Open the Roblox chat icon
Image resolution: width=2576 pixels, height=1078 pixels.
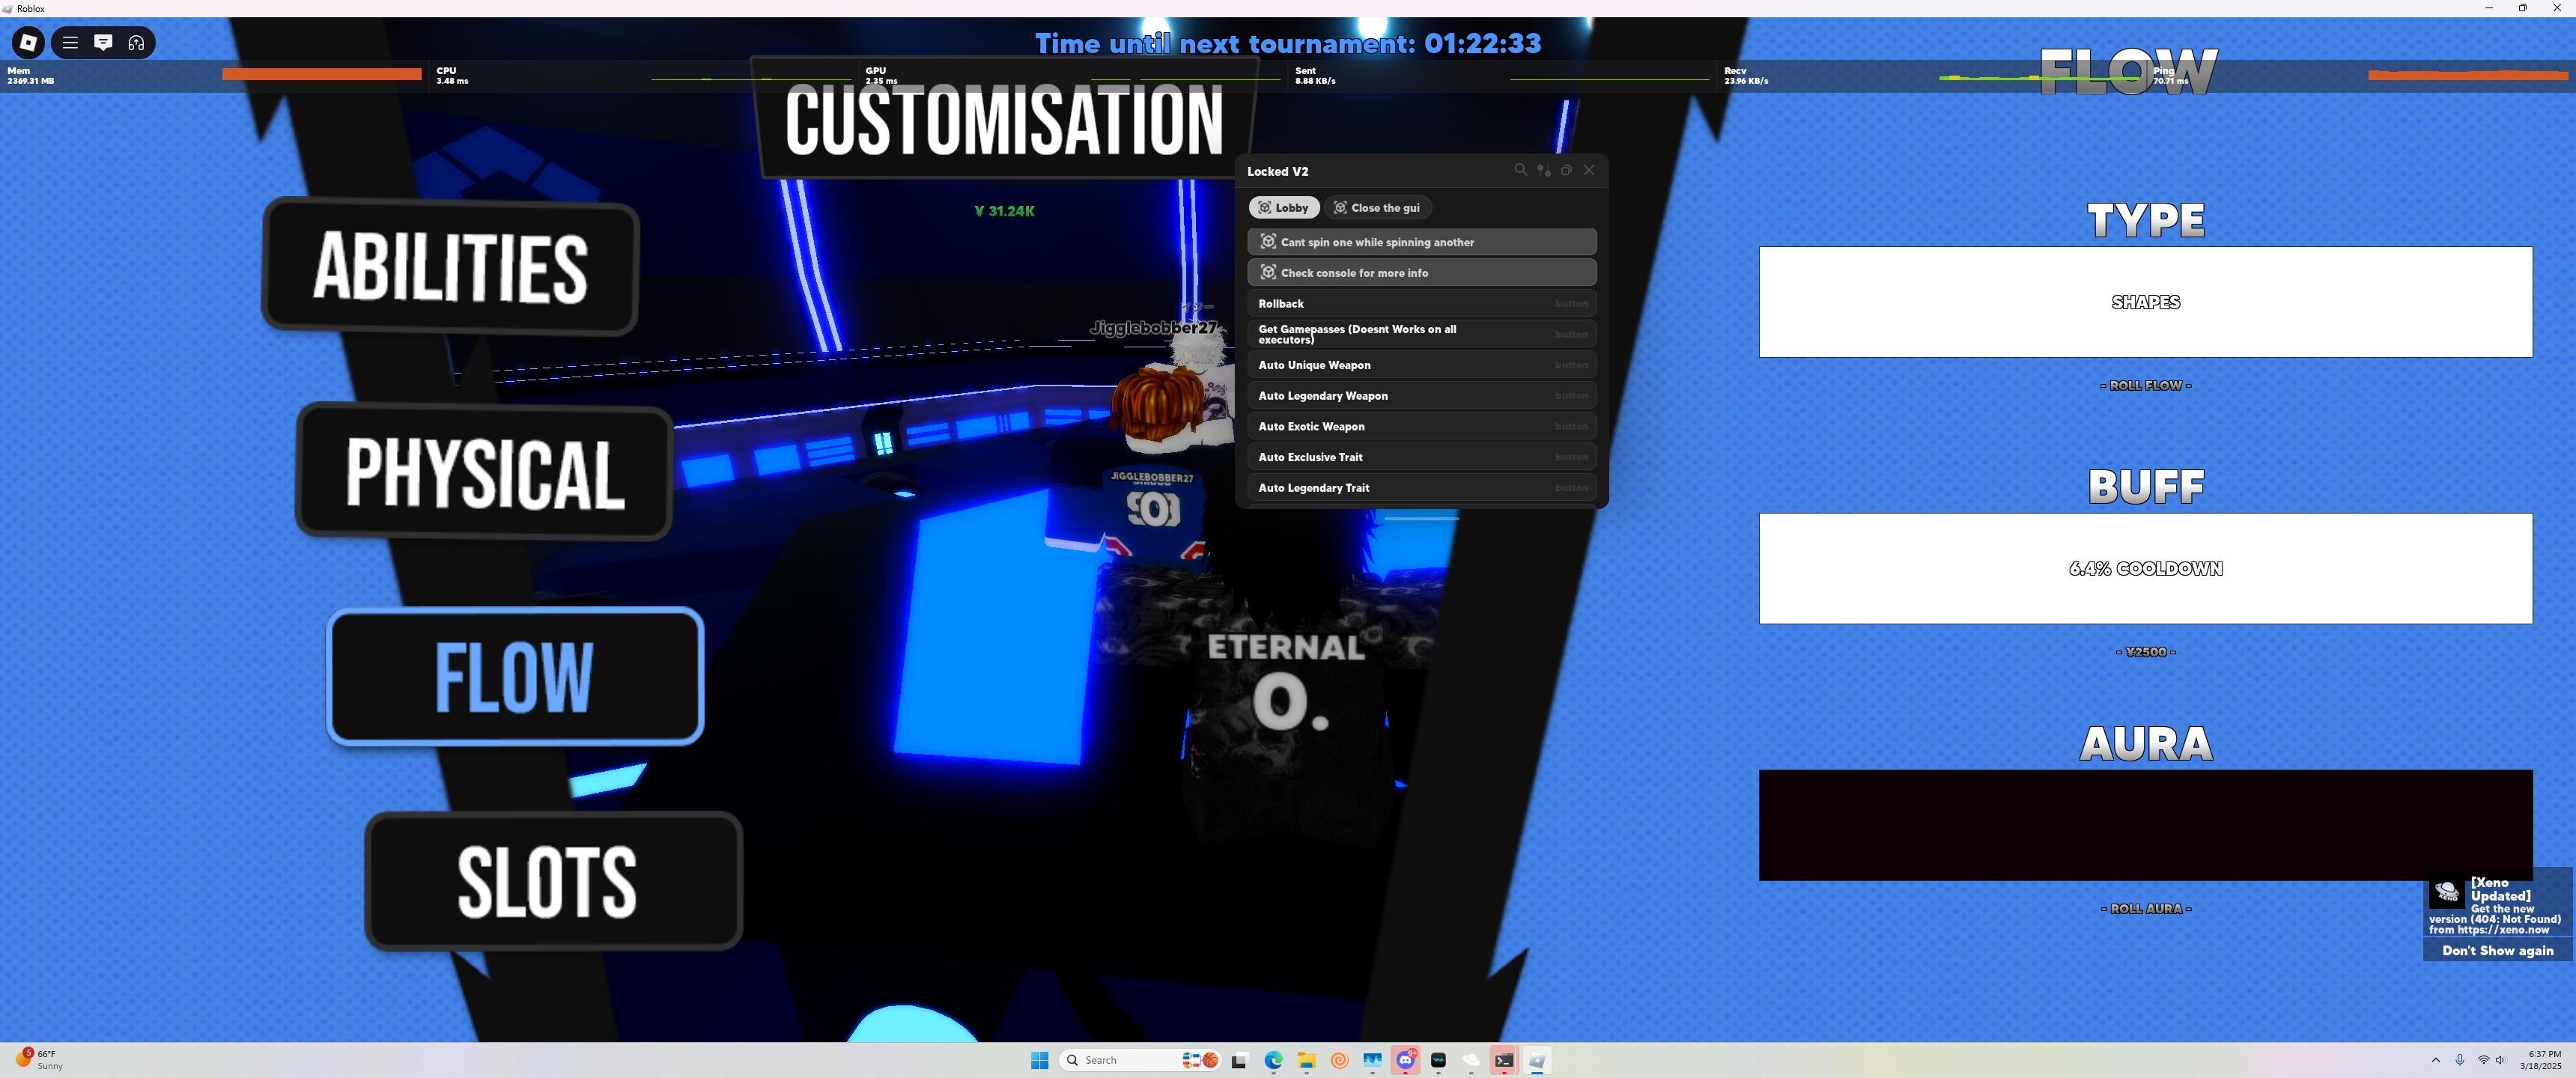[x=103, y=42]
